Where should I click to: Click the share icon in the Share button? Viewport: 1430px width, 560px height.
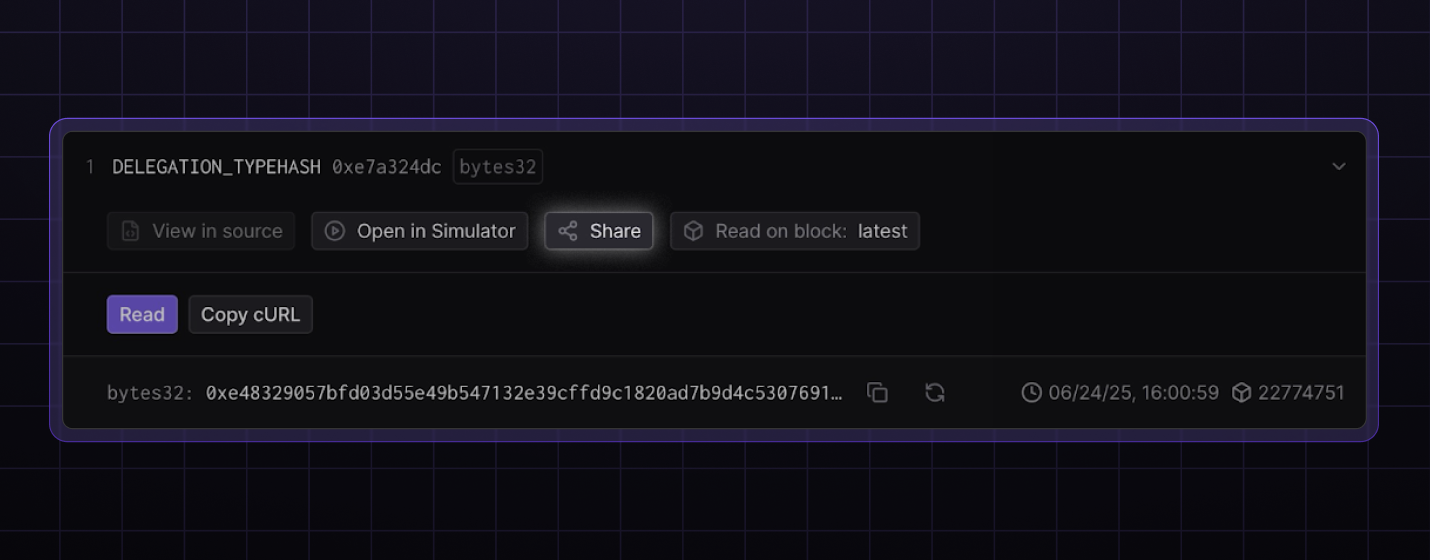(x=568, y=231)
